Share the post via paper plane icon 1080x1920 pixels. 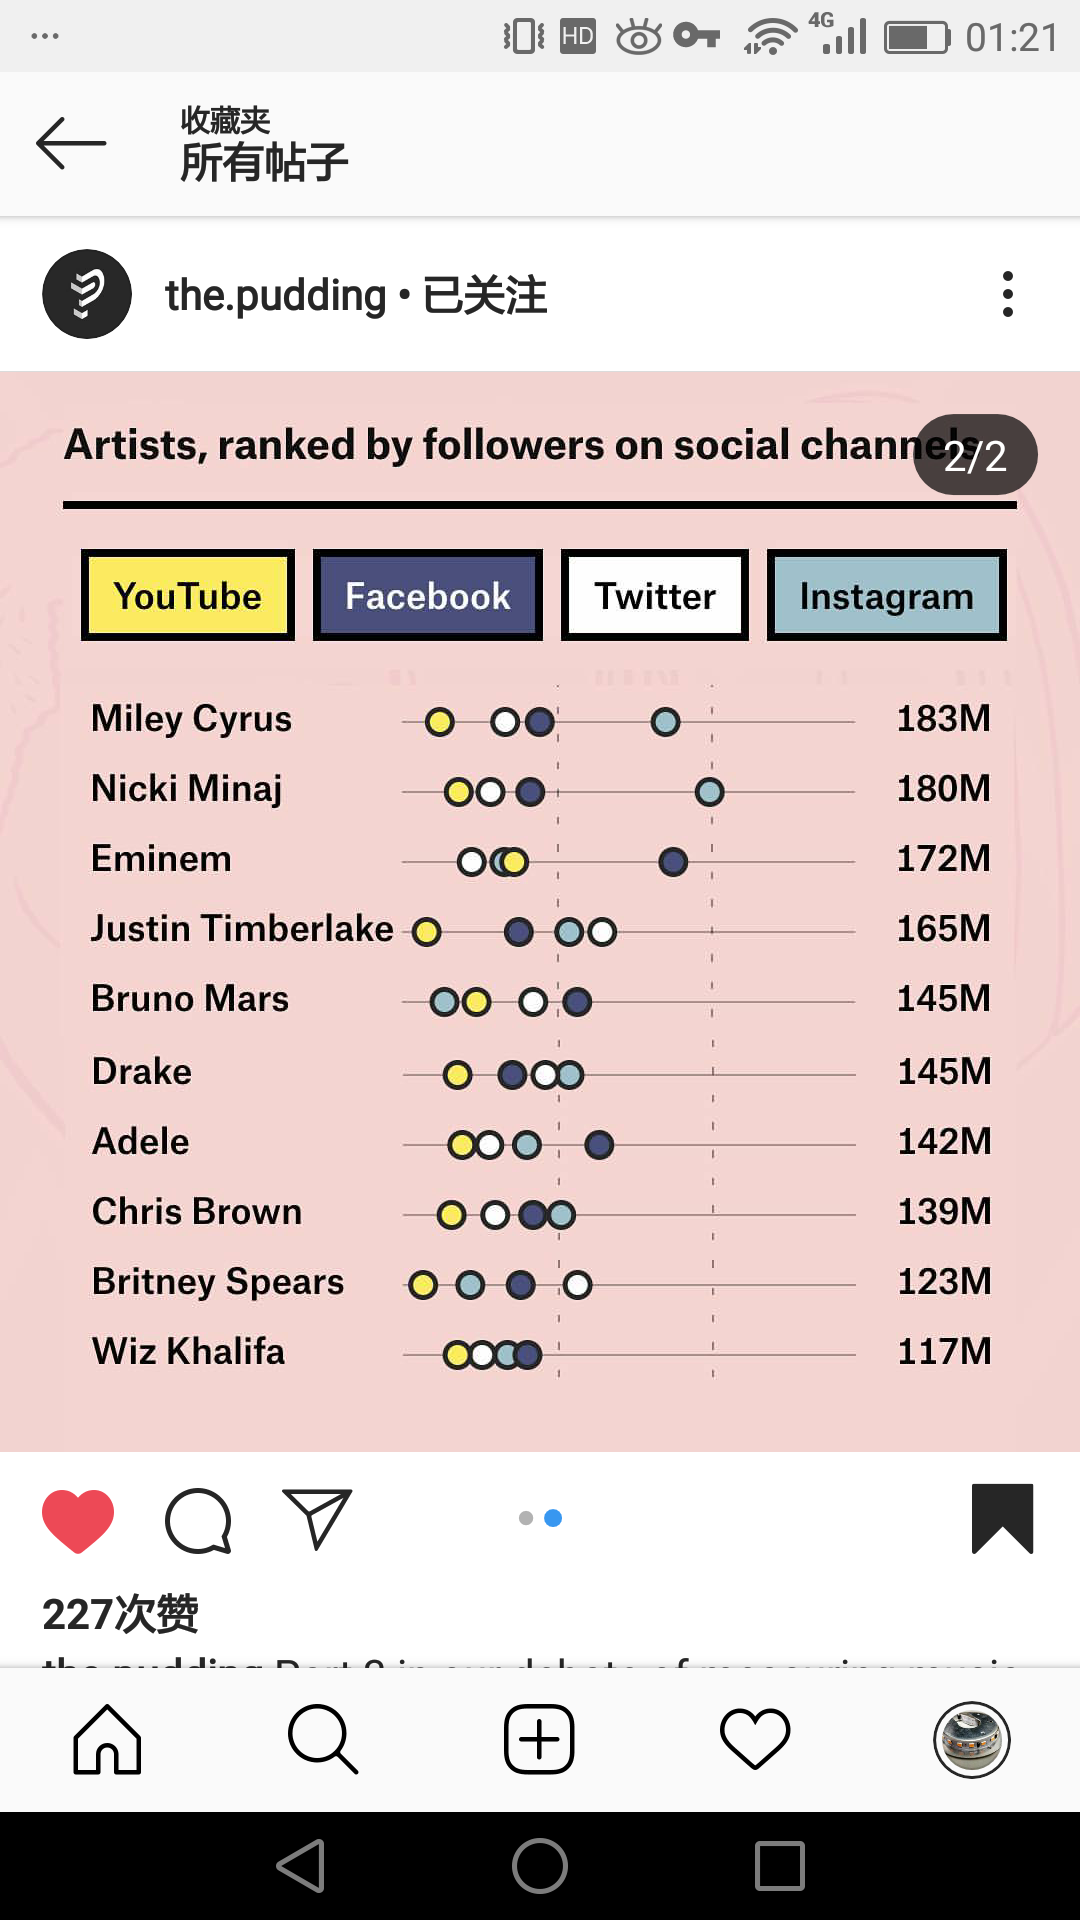pyautogui.click(x=317, y=1519)
